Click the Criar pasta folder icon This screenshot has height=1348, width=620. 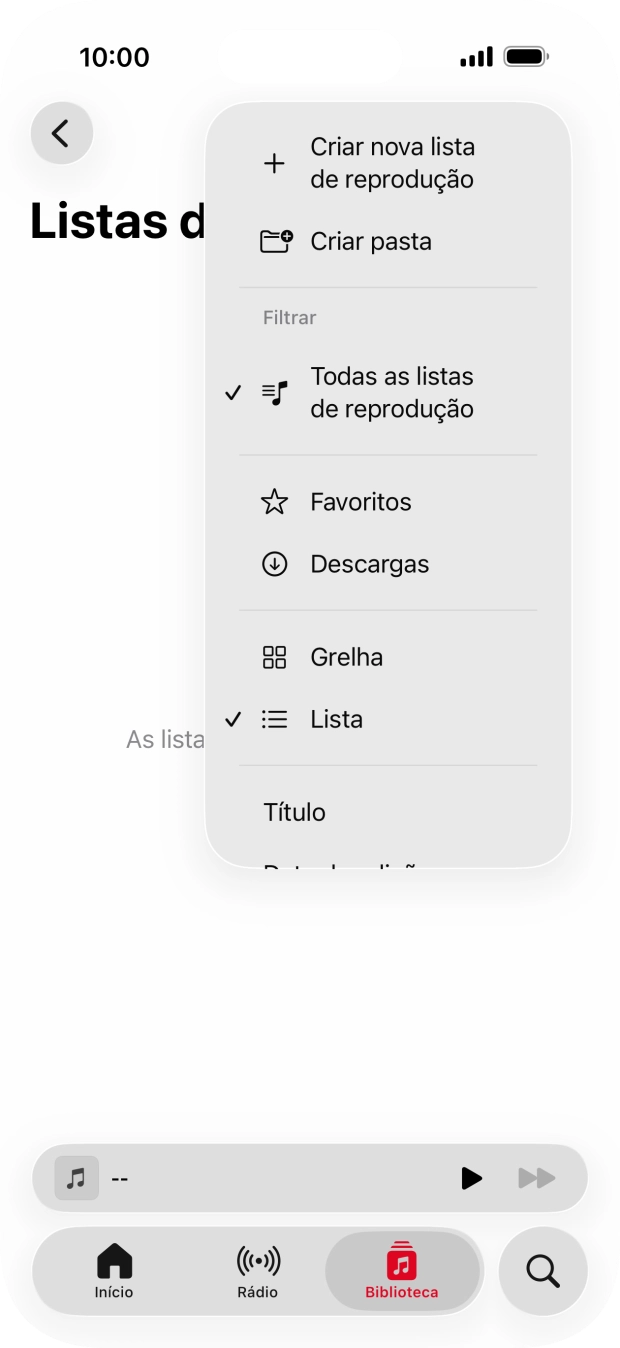pos(274,240)
